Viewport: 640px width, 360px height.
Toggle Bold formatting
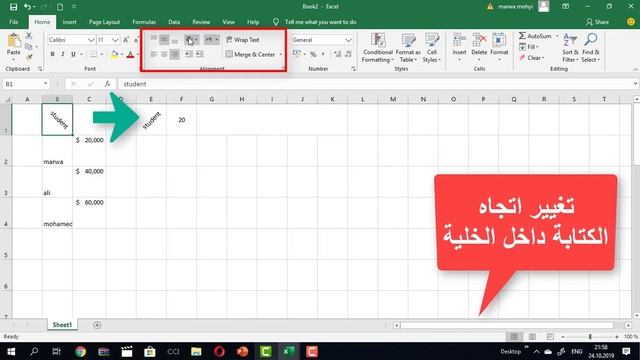point(52,54)
